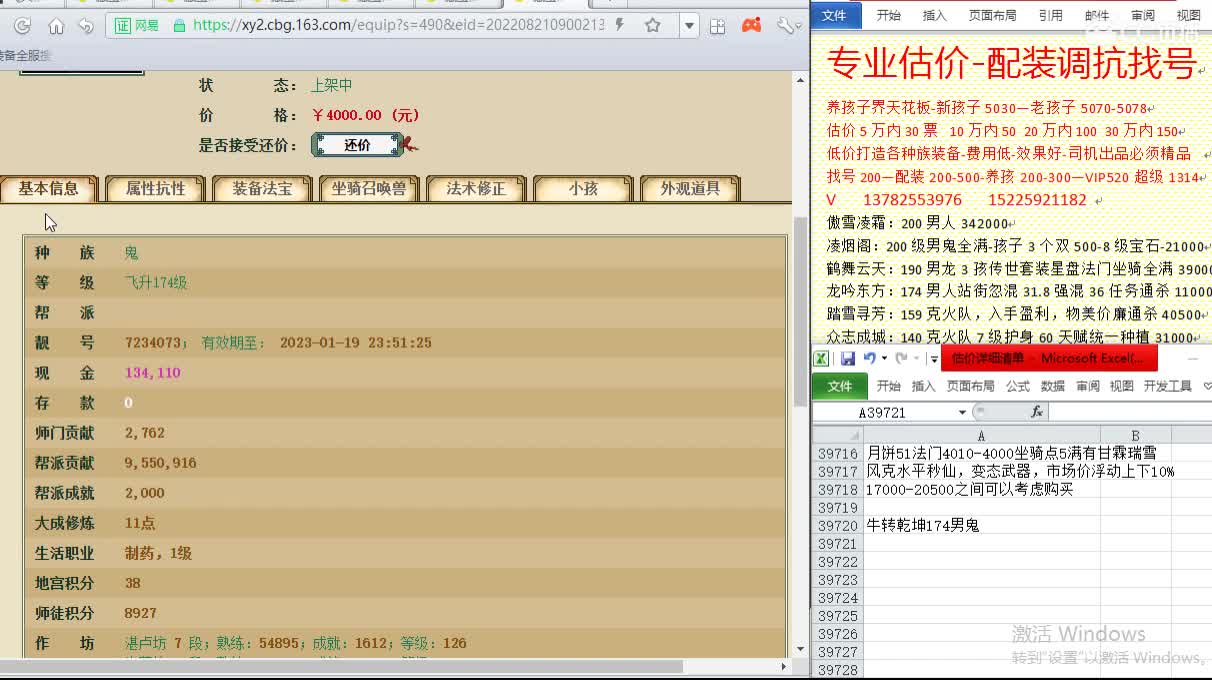1212x680 pixels.
Task: Save workbook with Excel save icon
Action: point(847,358)
